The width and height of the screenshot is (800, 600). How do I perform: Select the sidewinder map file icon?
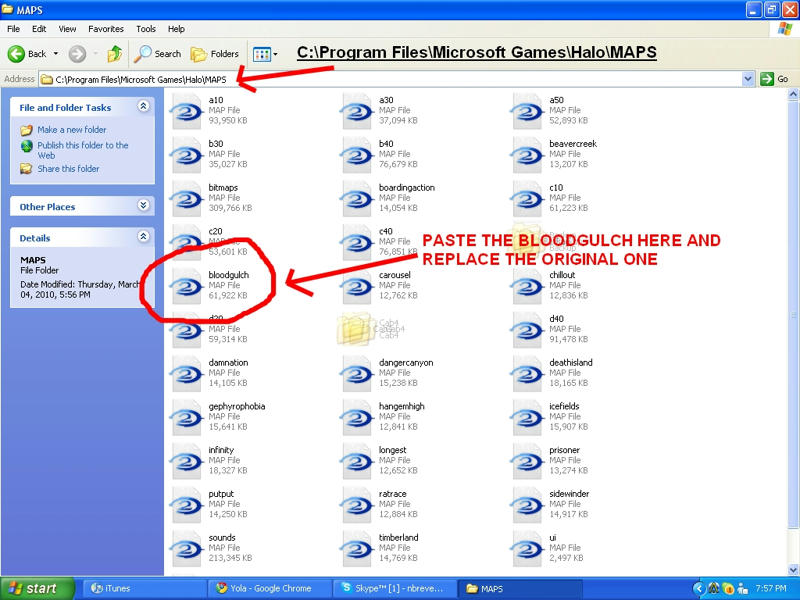528,505
